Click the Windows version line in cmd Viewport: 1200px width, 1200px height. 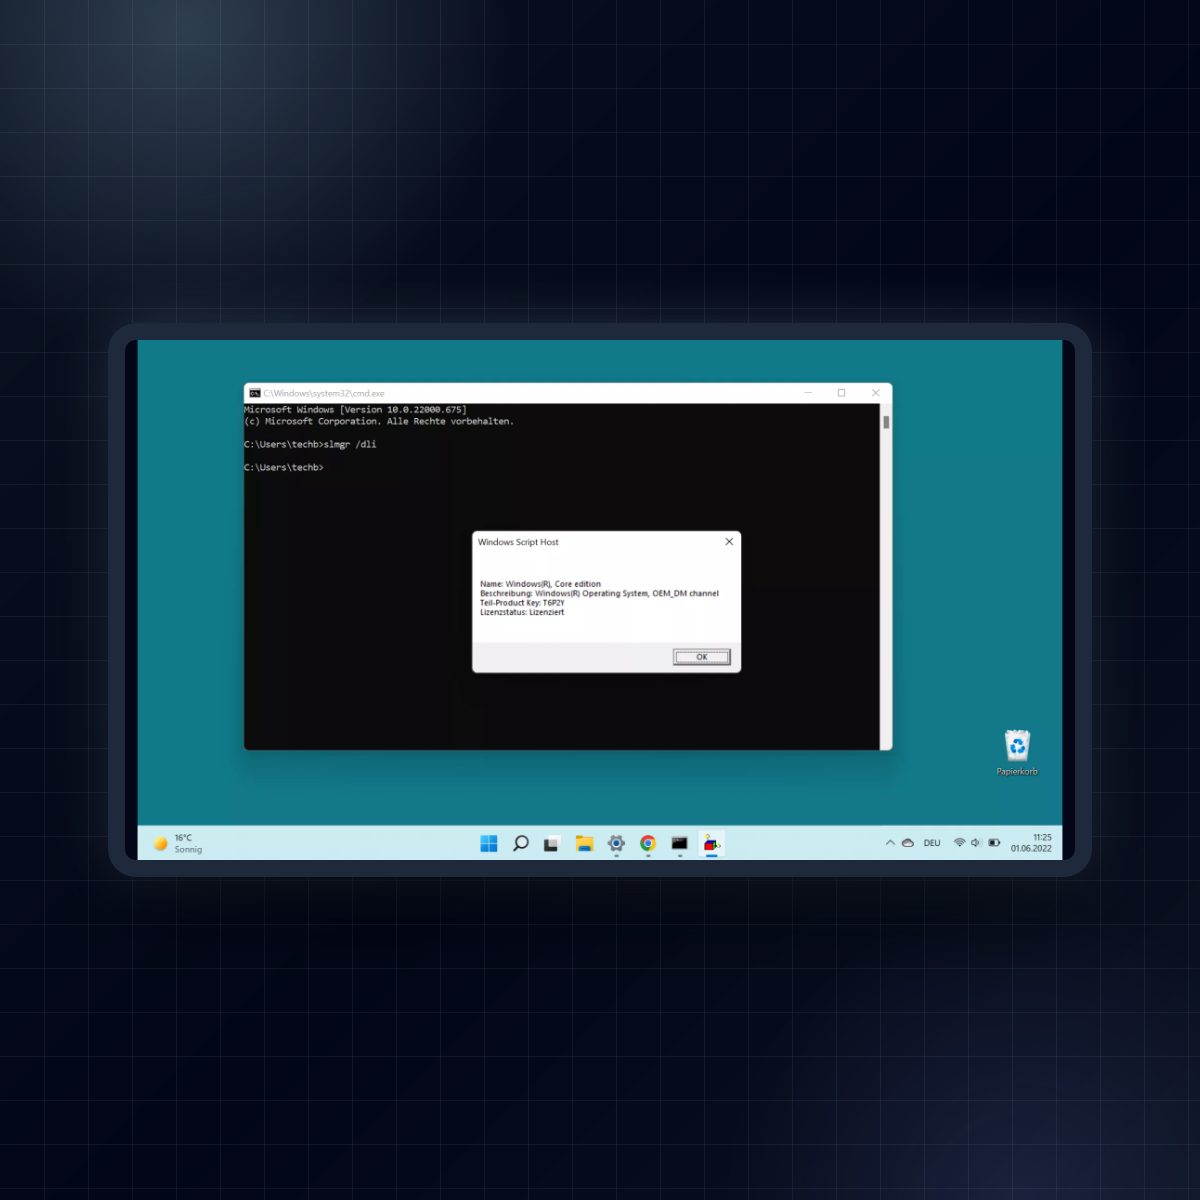pyautogui.click(x=355, y=410)
